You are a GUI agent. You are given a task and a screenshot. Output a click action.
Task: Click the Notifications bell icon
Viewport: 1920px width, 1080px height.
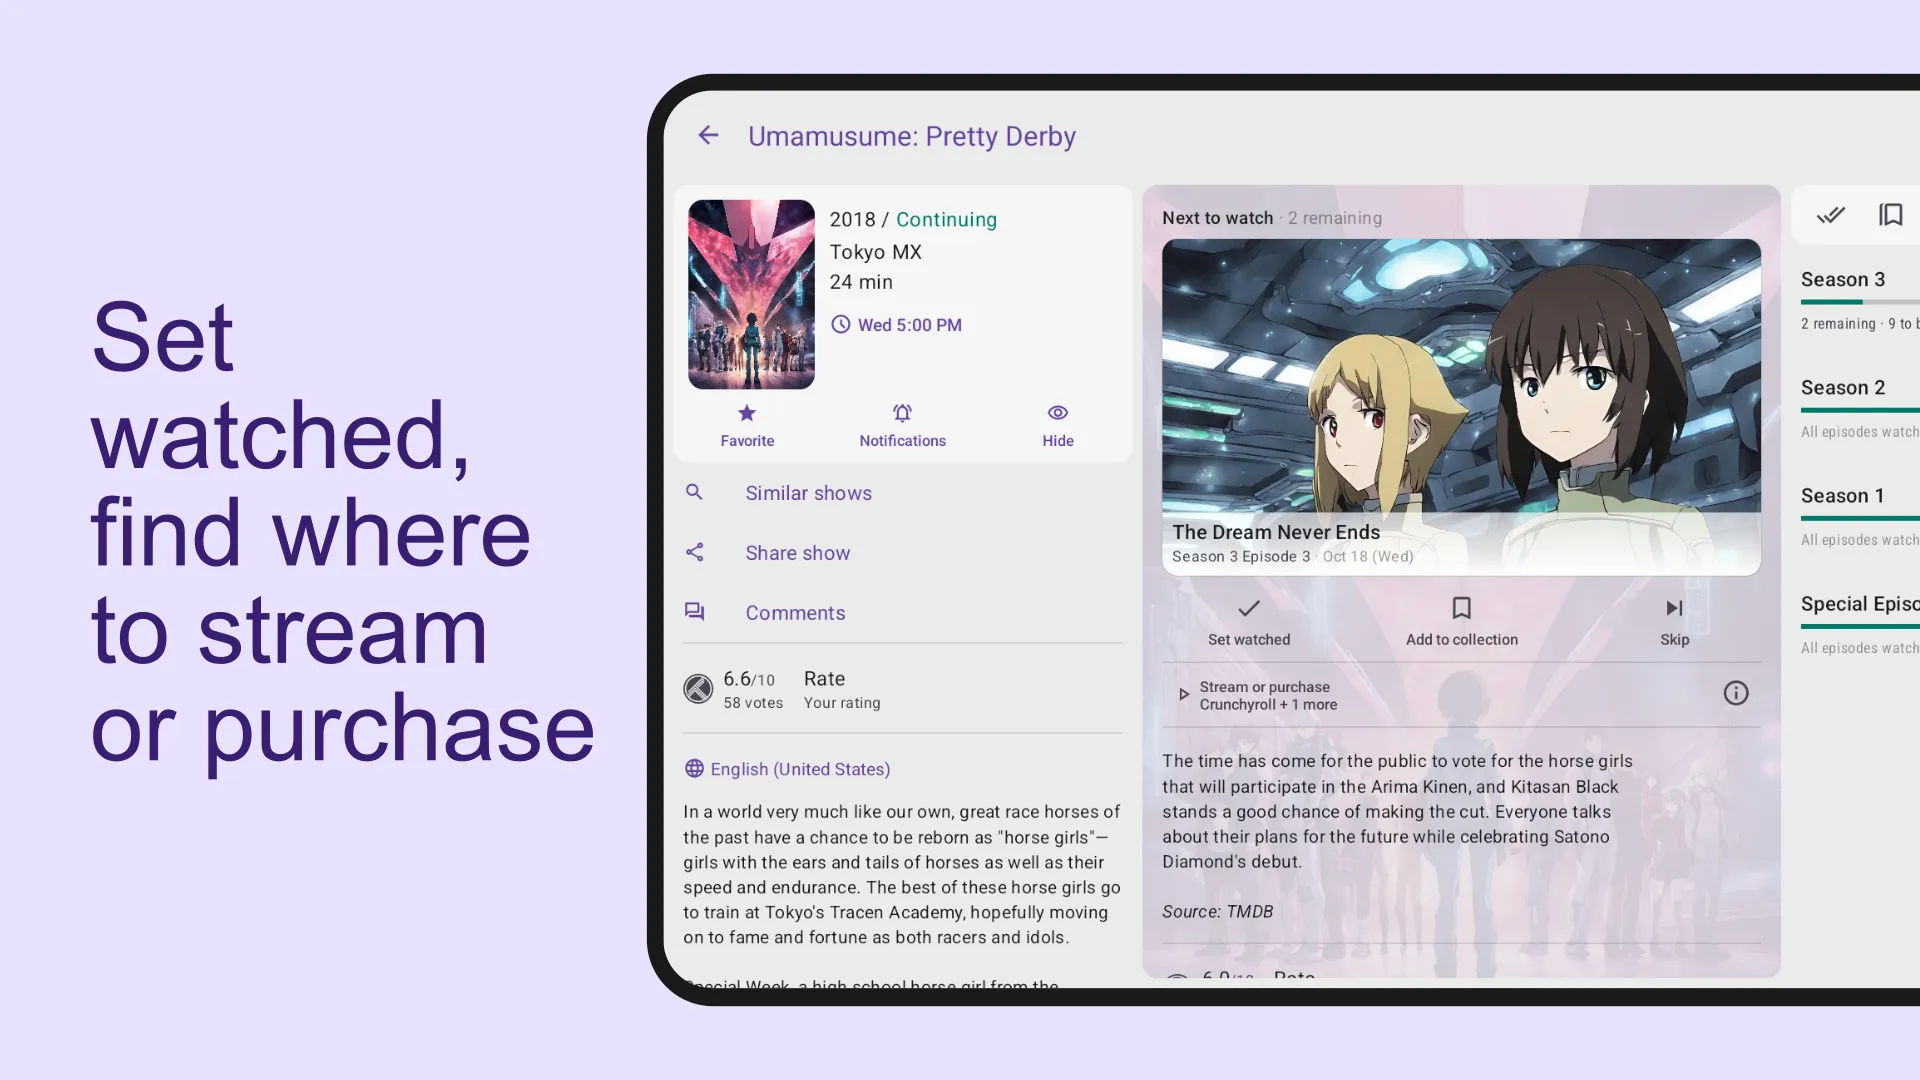(x=902, y=411)
